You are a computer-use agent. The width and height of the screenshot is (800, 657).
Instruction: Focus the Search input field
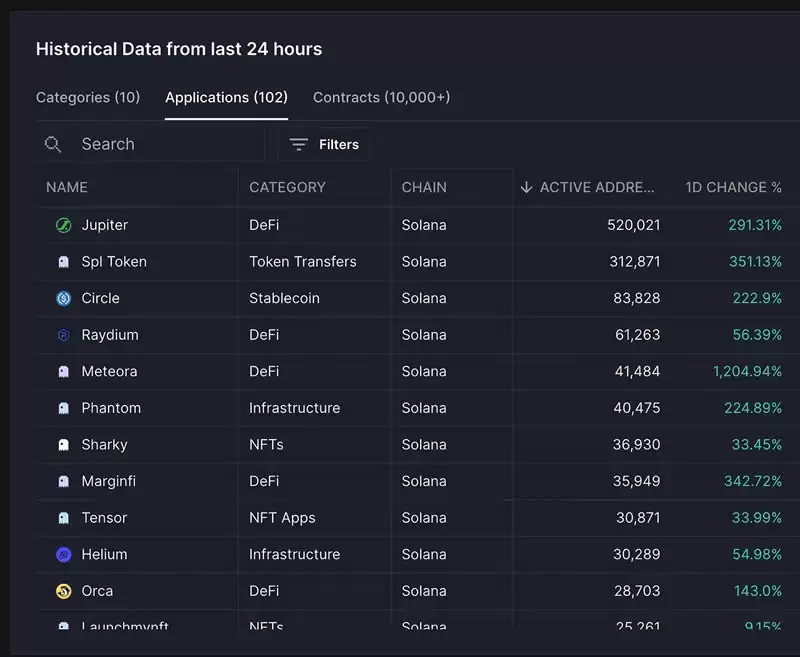click(152, 144)
